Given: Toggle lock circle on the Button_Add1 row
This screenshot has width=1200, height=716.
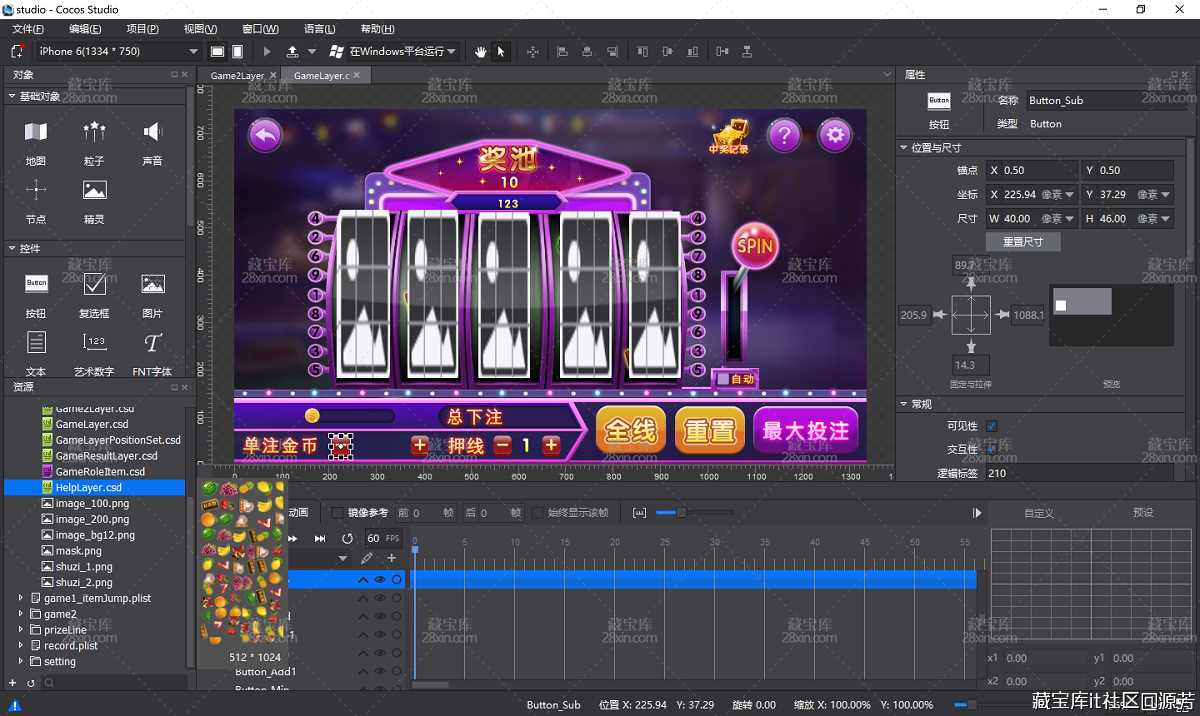Looking at the screenshot, I should pyautogui.click(x=396, y=671).
